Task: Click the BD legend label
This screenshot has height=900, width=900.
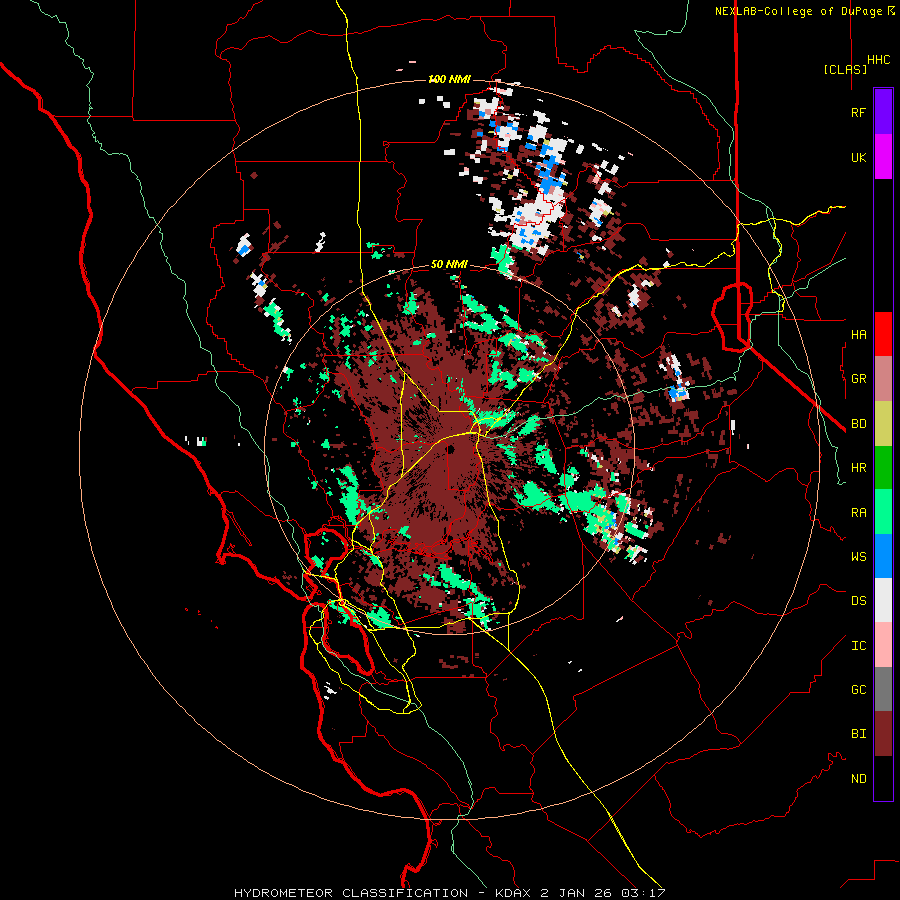Action: (x=858, y=424)
